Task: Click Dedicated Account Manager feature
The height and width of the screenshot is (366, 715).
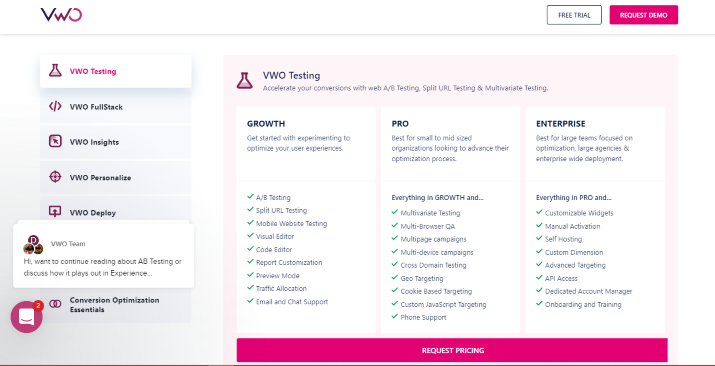Action: 588,291
